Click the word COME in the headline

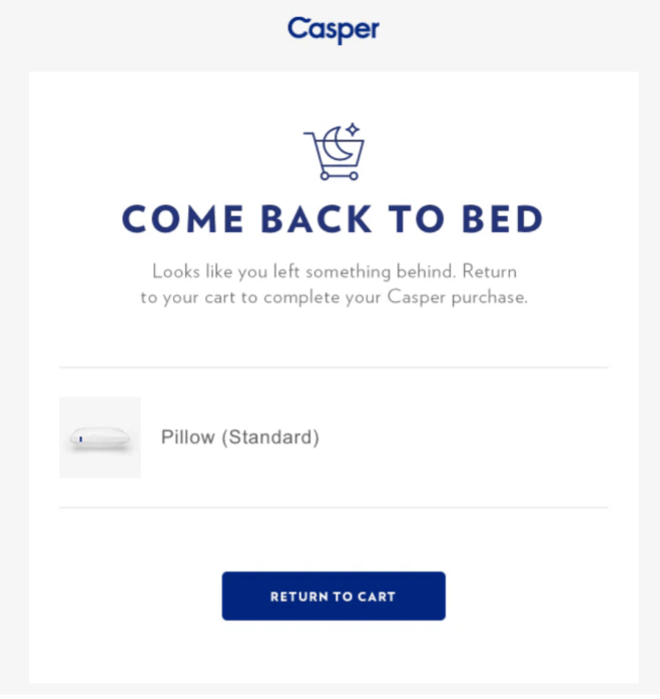[183, 219]
